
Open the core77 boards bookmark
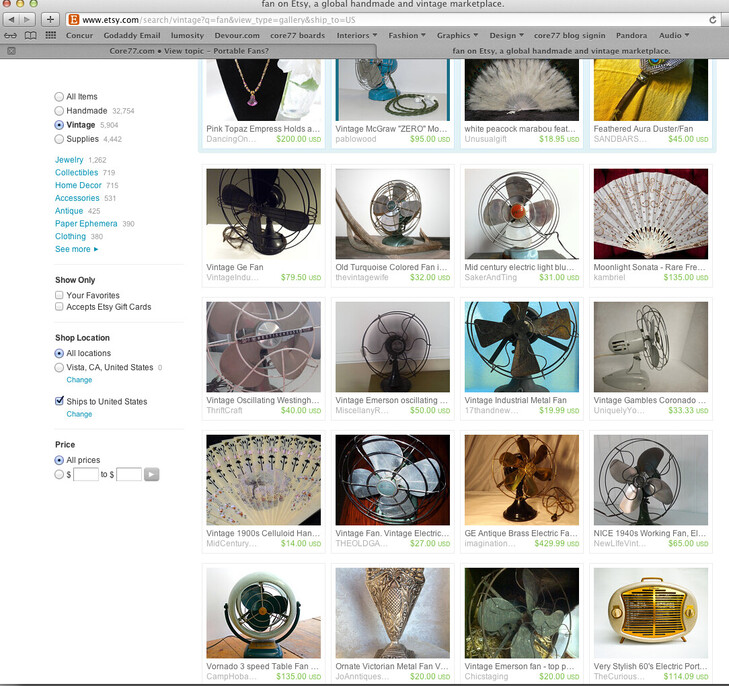click(x=298, y=35)
